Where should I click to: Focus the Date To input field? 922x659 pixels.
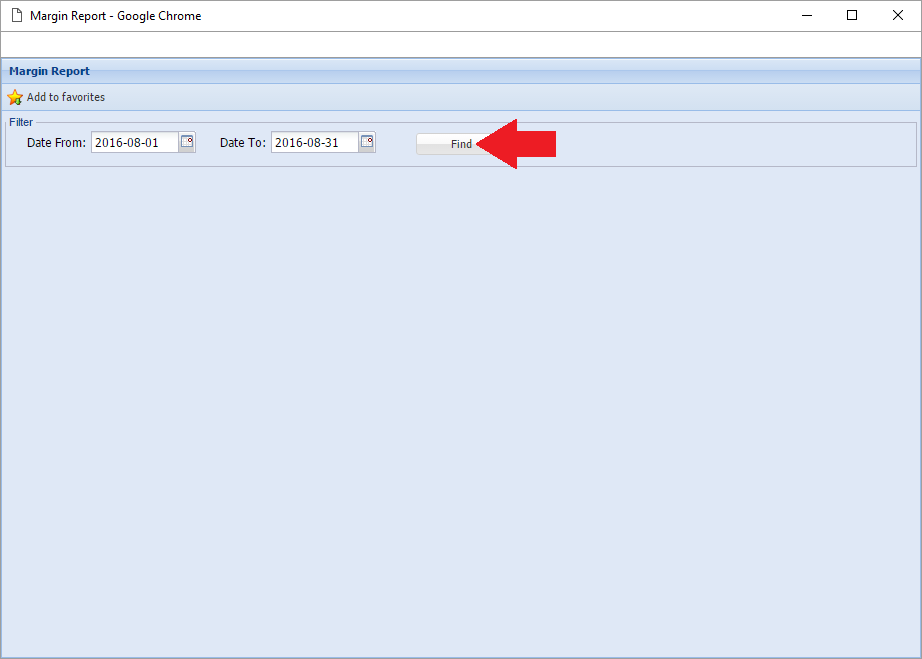click(x=315, y=142)
